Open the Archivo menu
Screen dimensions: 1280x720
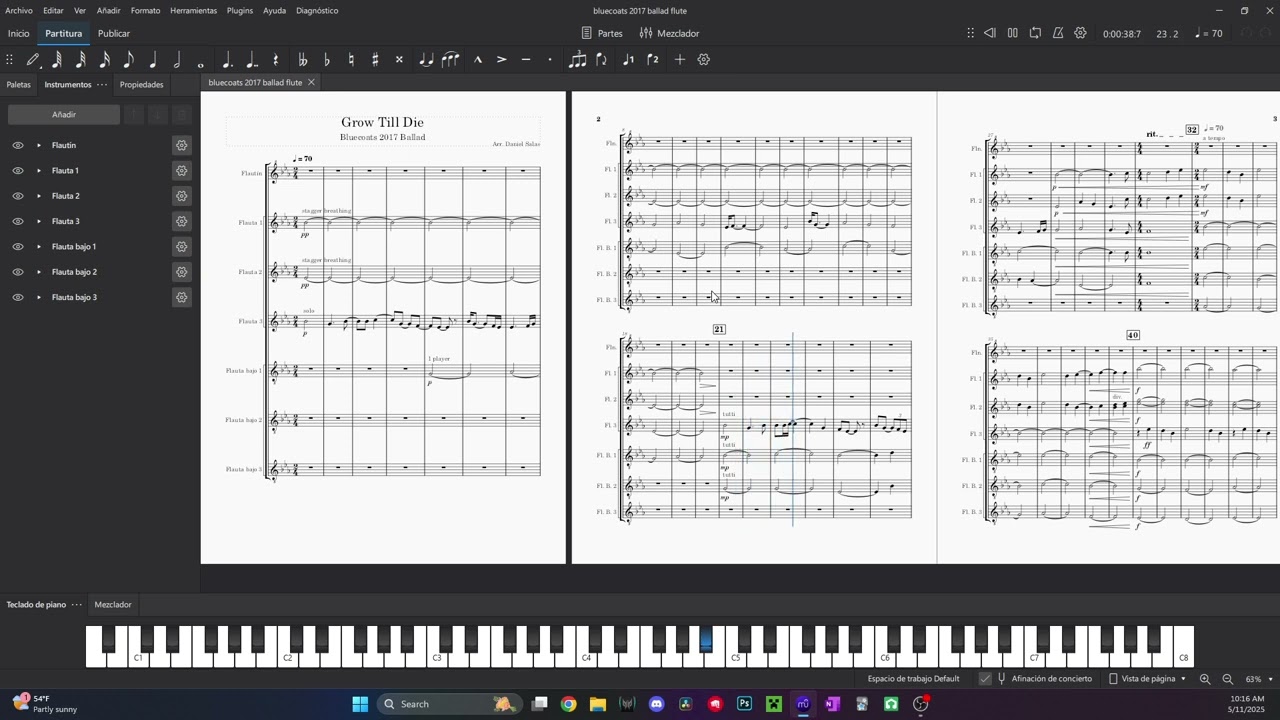coord(19,10)
